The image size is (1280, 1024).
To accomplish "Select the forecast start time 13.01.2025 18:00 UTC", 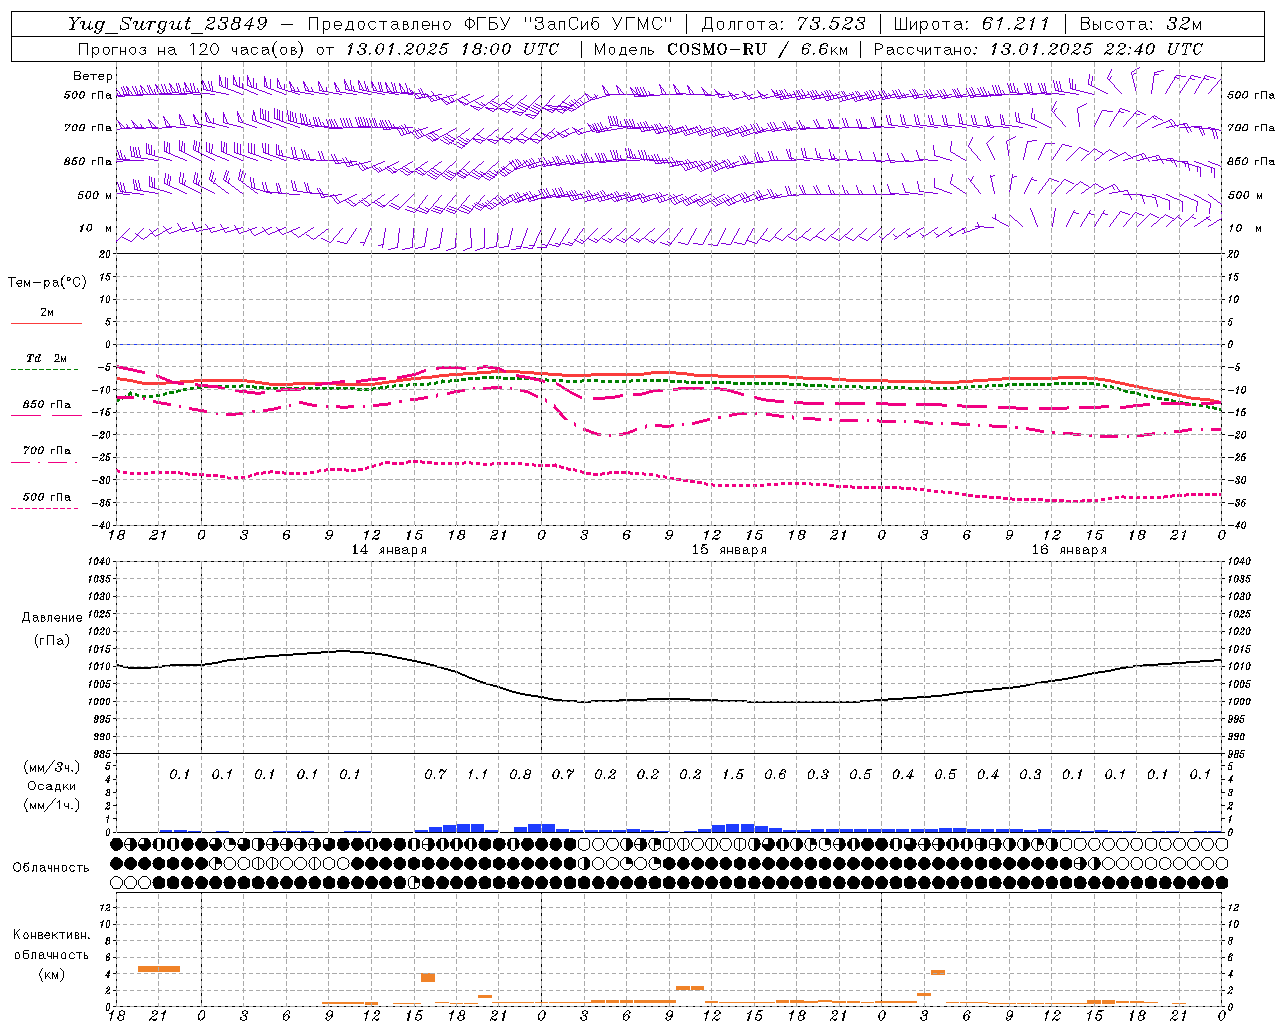I will [452, 49].
